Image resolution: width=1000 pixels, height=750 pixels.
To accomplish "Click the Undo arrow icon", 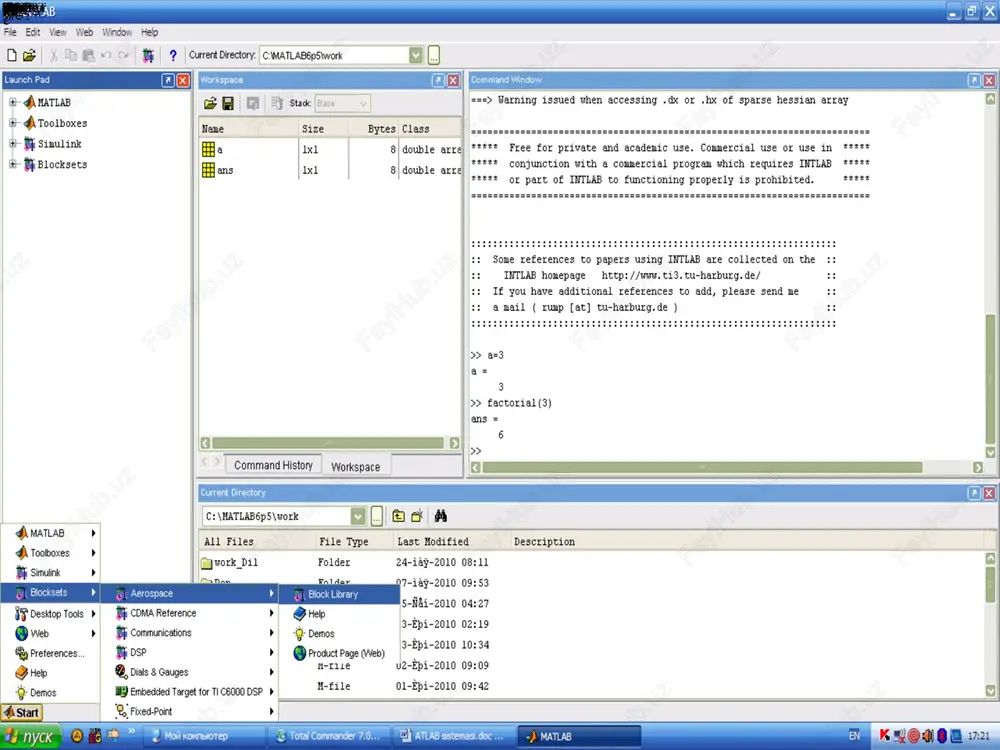I will tap(106, 55).
